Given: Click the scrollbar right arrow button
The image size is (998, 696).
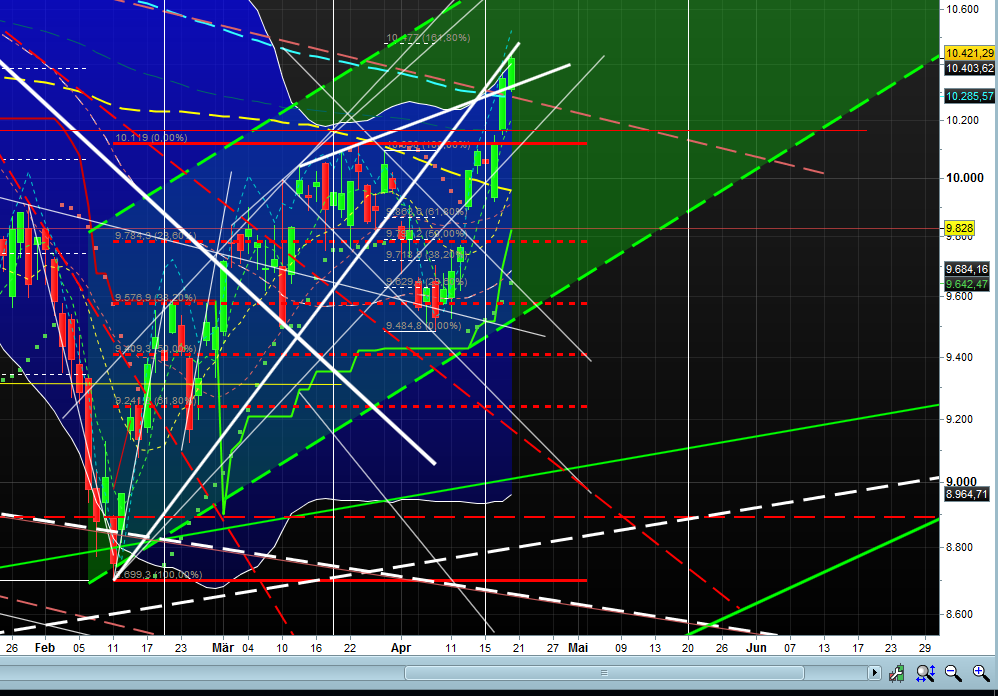Looking at the screenshot, I should (874, 673).
